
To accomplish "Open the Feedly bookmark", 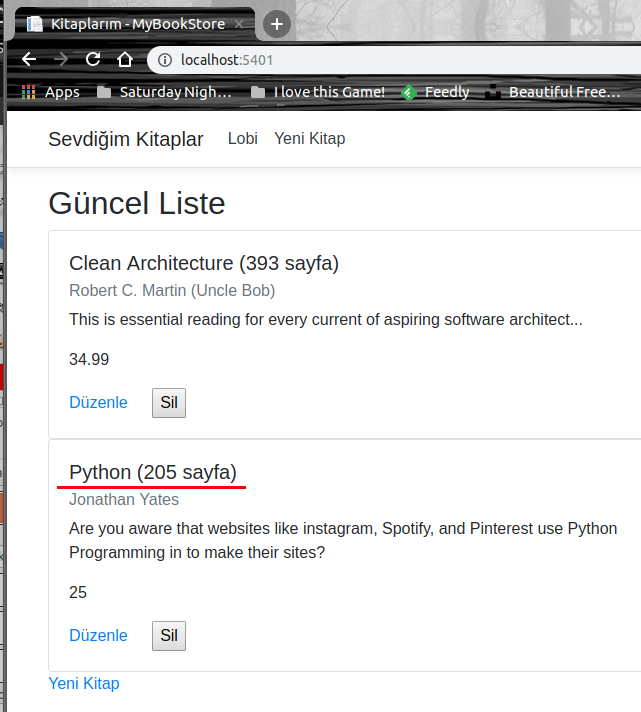I will coord(436,92).
